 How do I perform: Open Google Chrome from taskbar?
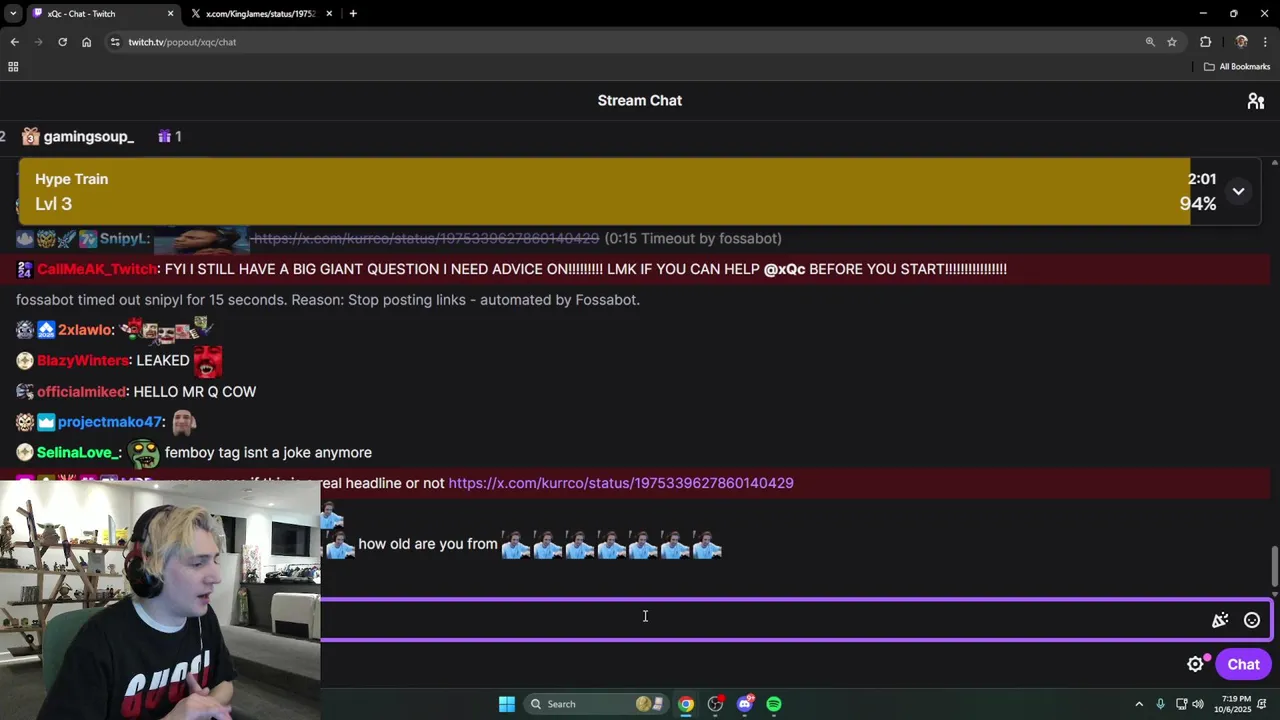pyautogui.click(x=686, y=704)
